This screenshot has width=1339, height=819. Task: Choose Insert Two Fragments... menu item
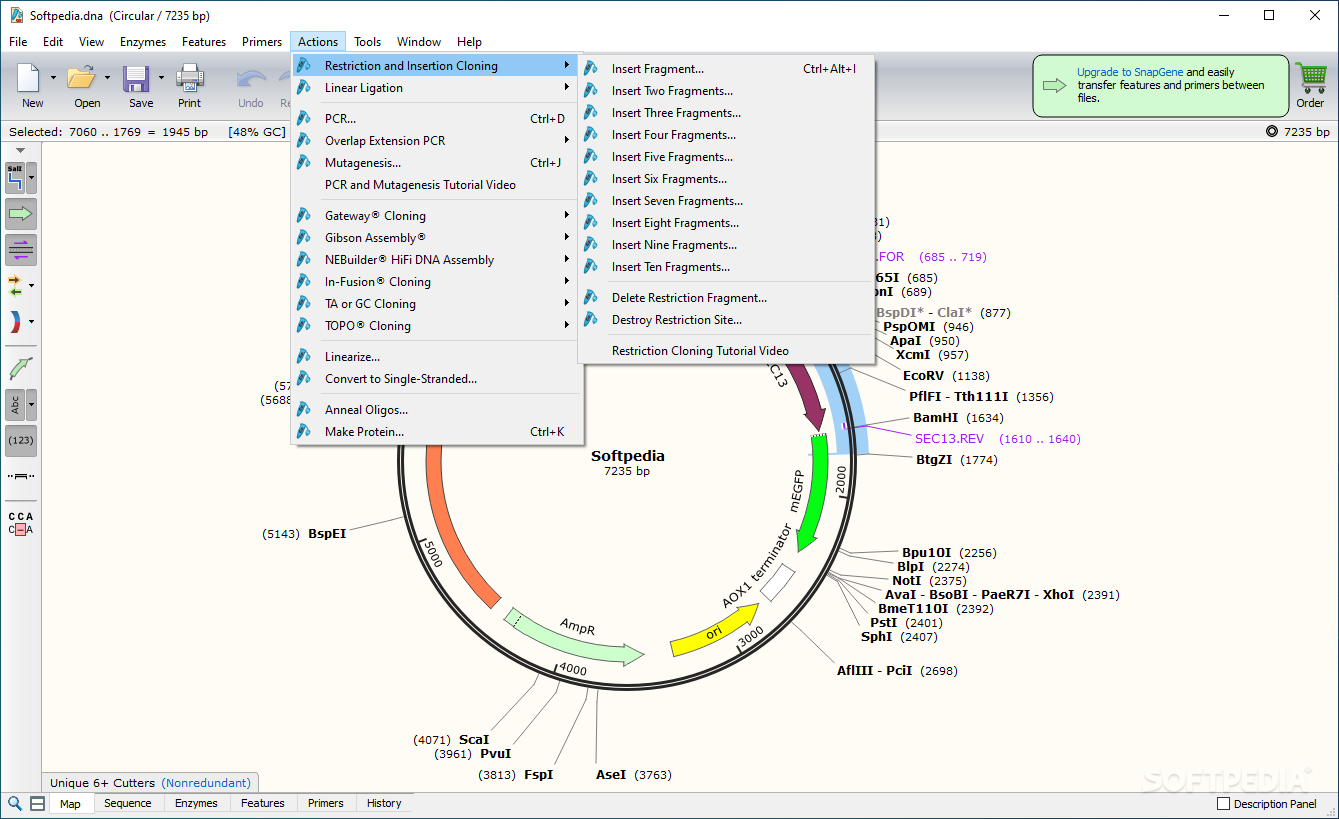click(x=726, y=91)
